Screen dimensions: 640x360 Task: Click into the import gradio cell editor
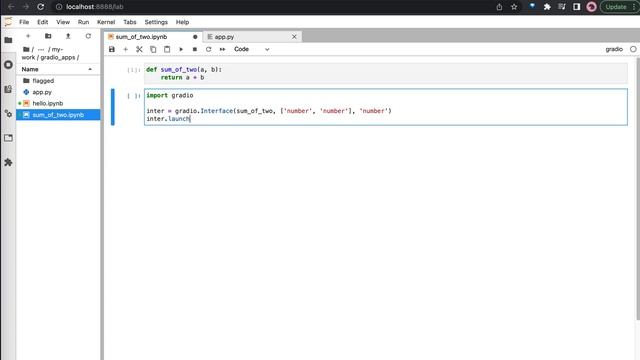[x=386, y=107]
